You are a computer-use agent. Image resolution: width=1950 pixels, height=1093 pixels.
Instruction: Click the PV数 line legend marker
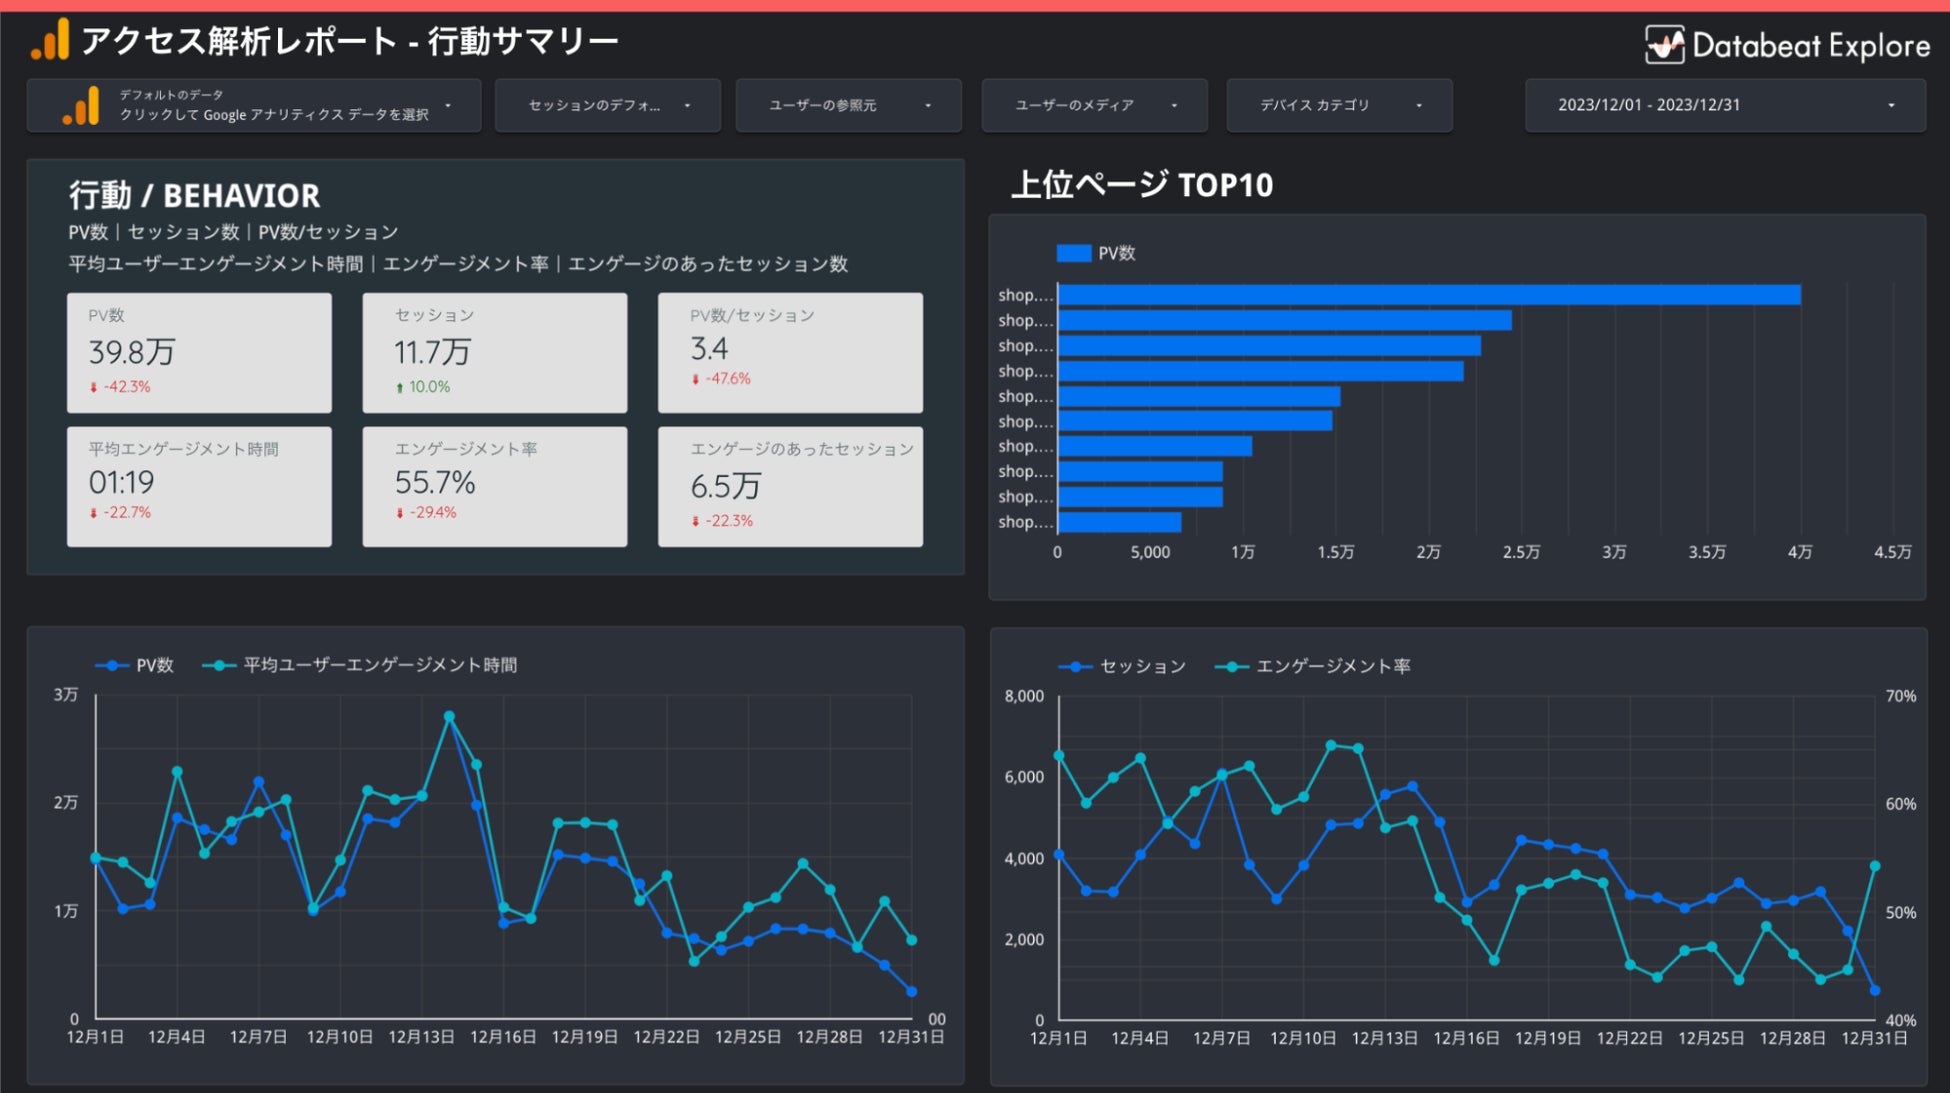pyautogui.click(x=112, y=666)
